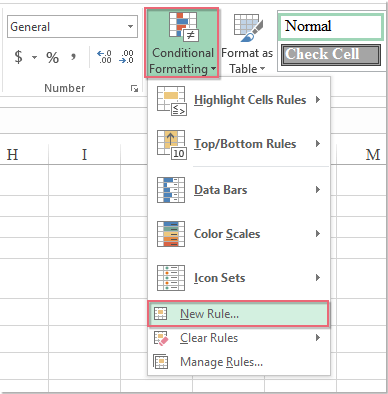Expand Data Bars submenu arrow
Viewport: 388px width, 394px height.
click(x=318, y=190)
